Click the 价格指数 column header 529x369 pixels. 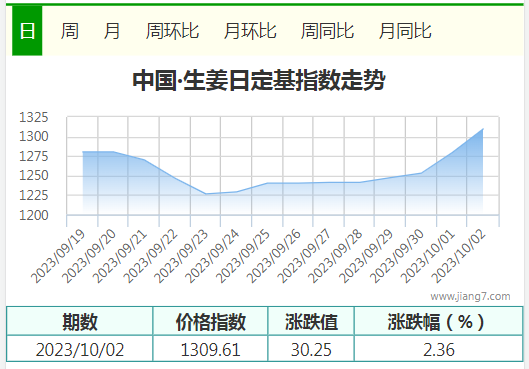tap(210, 321)
